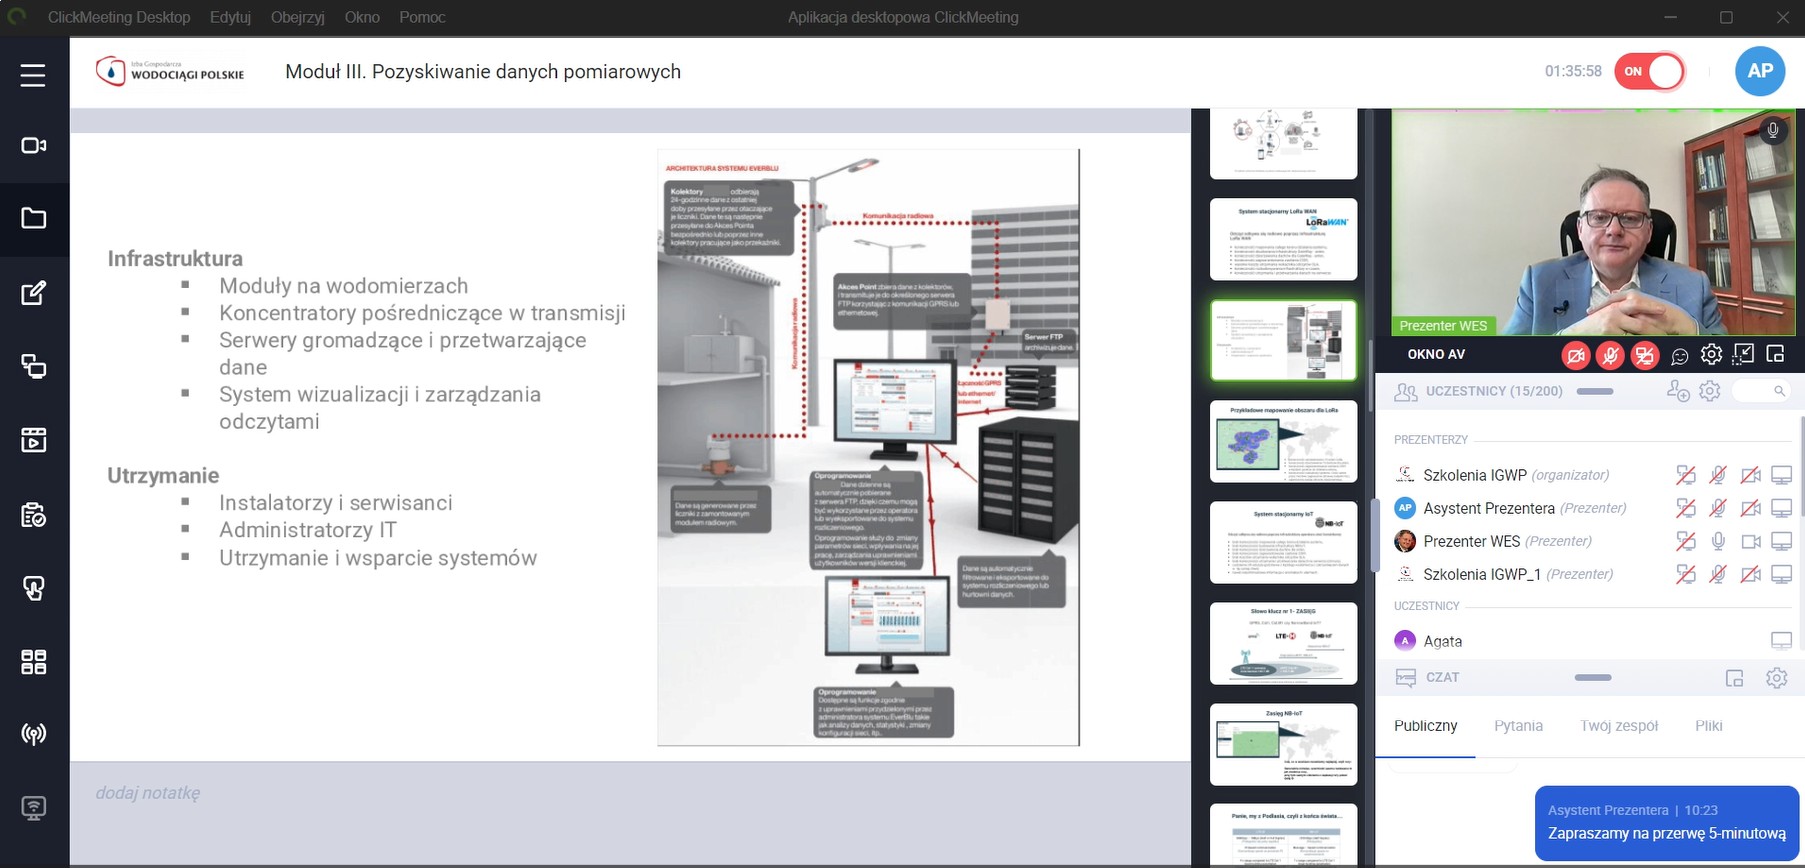Open the broadcast streaming icon in the sidebar
Viewport: 1805px width, 868px height.
click(x=33, y=735)
